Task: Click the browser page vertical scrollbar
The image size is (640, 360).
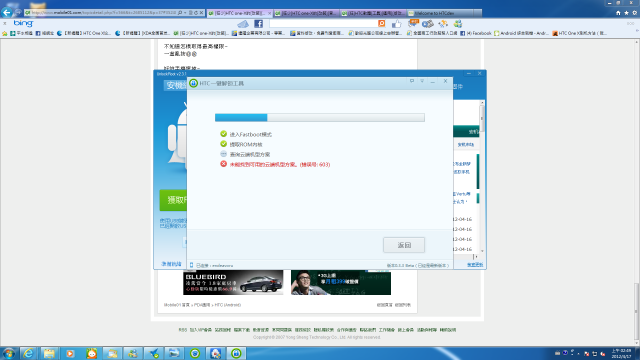Action: pos(636,192)
